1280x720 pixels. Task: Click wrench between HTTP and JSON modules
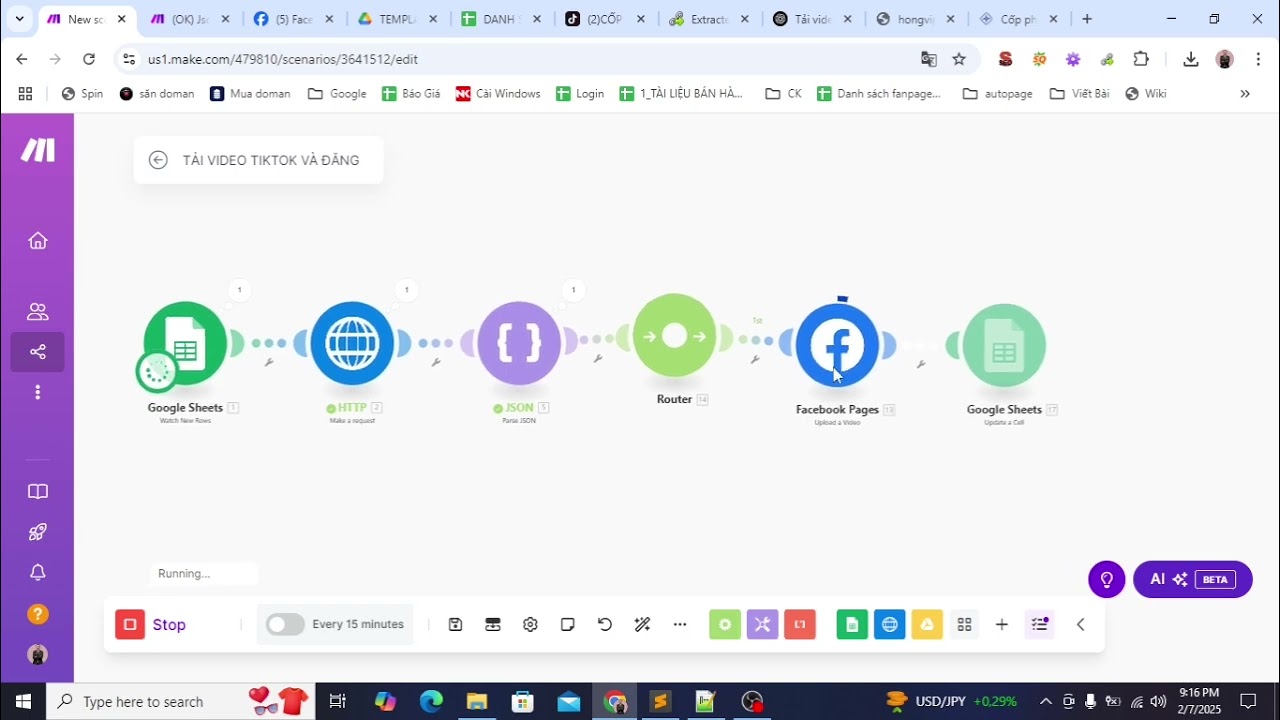[436, 362]
